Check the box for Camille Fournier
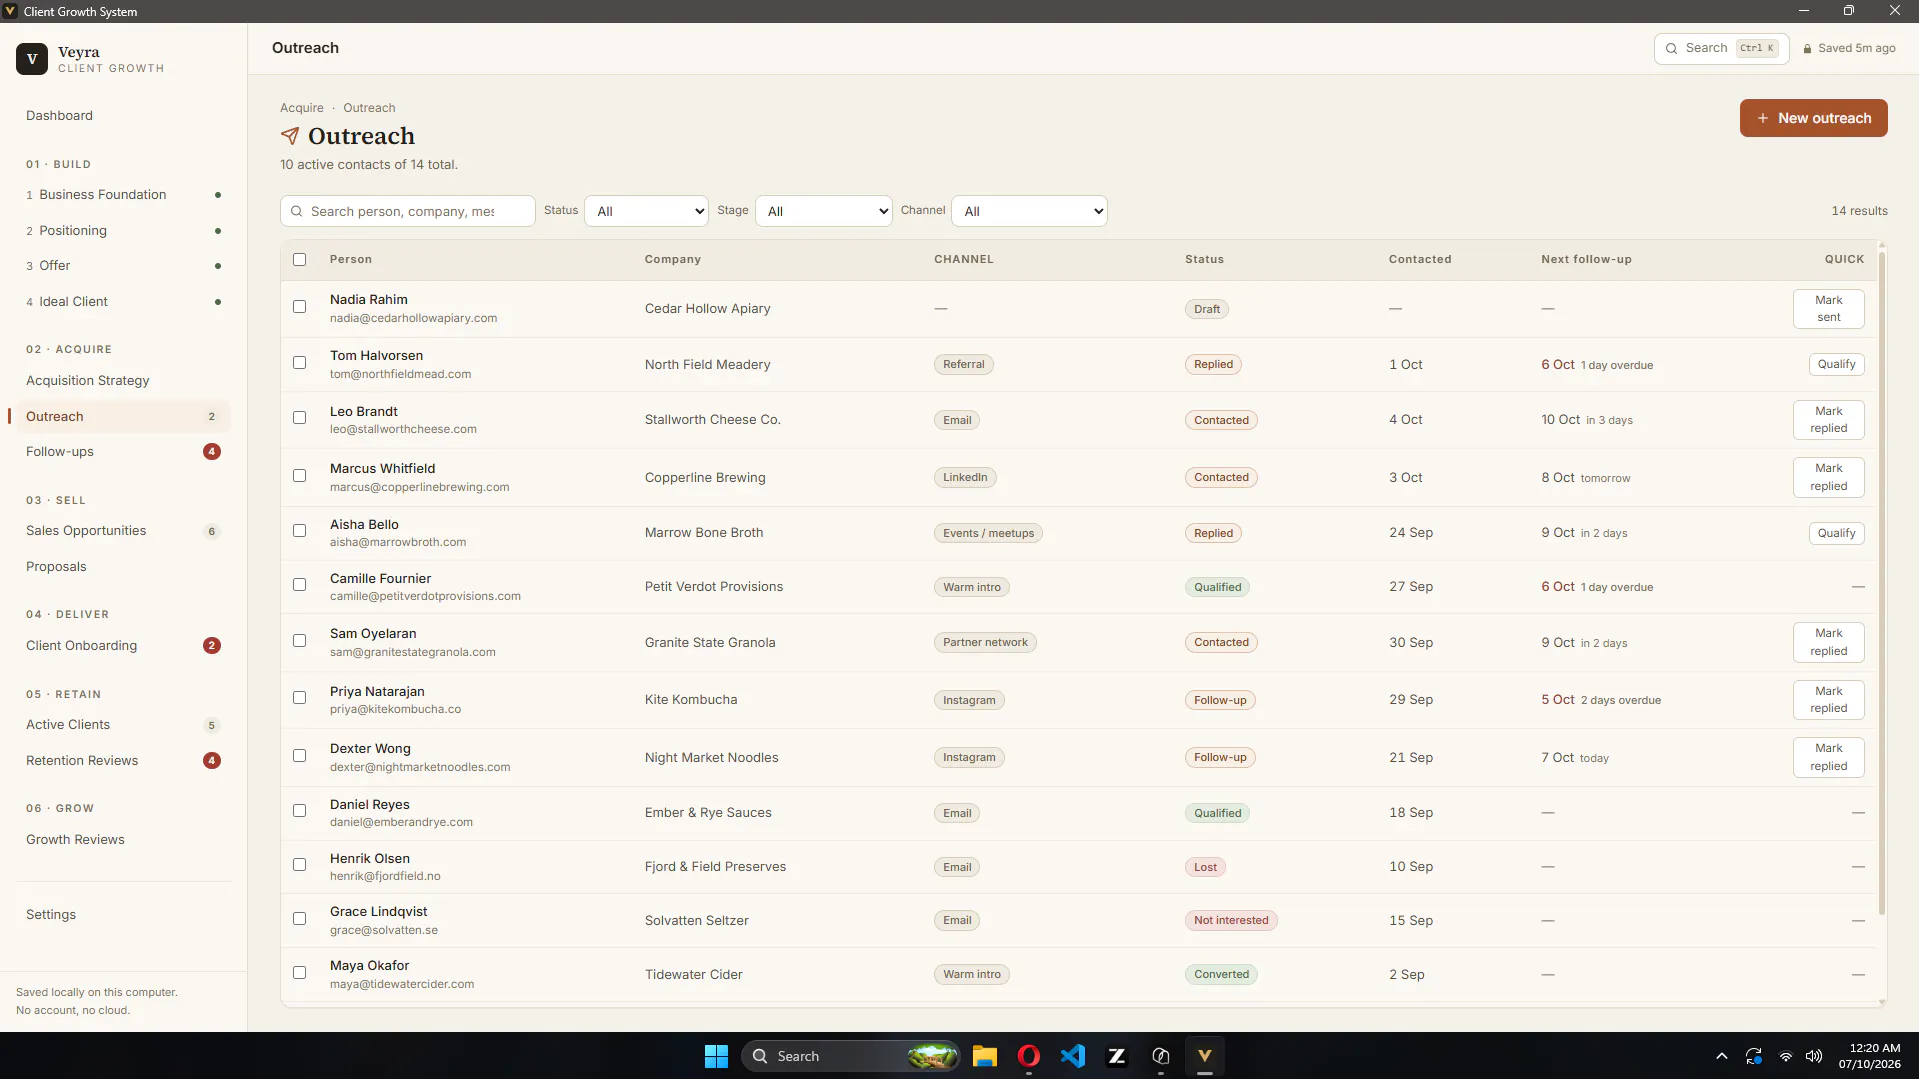This screenshot has width=1919, height=1079. pos(299,585)
